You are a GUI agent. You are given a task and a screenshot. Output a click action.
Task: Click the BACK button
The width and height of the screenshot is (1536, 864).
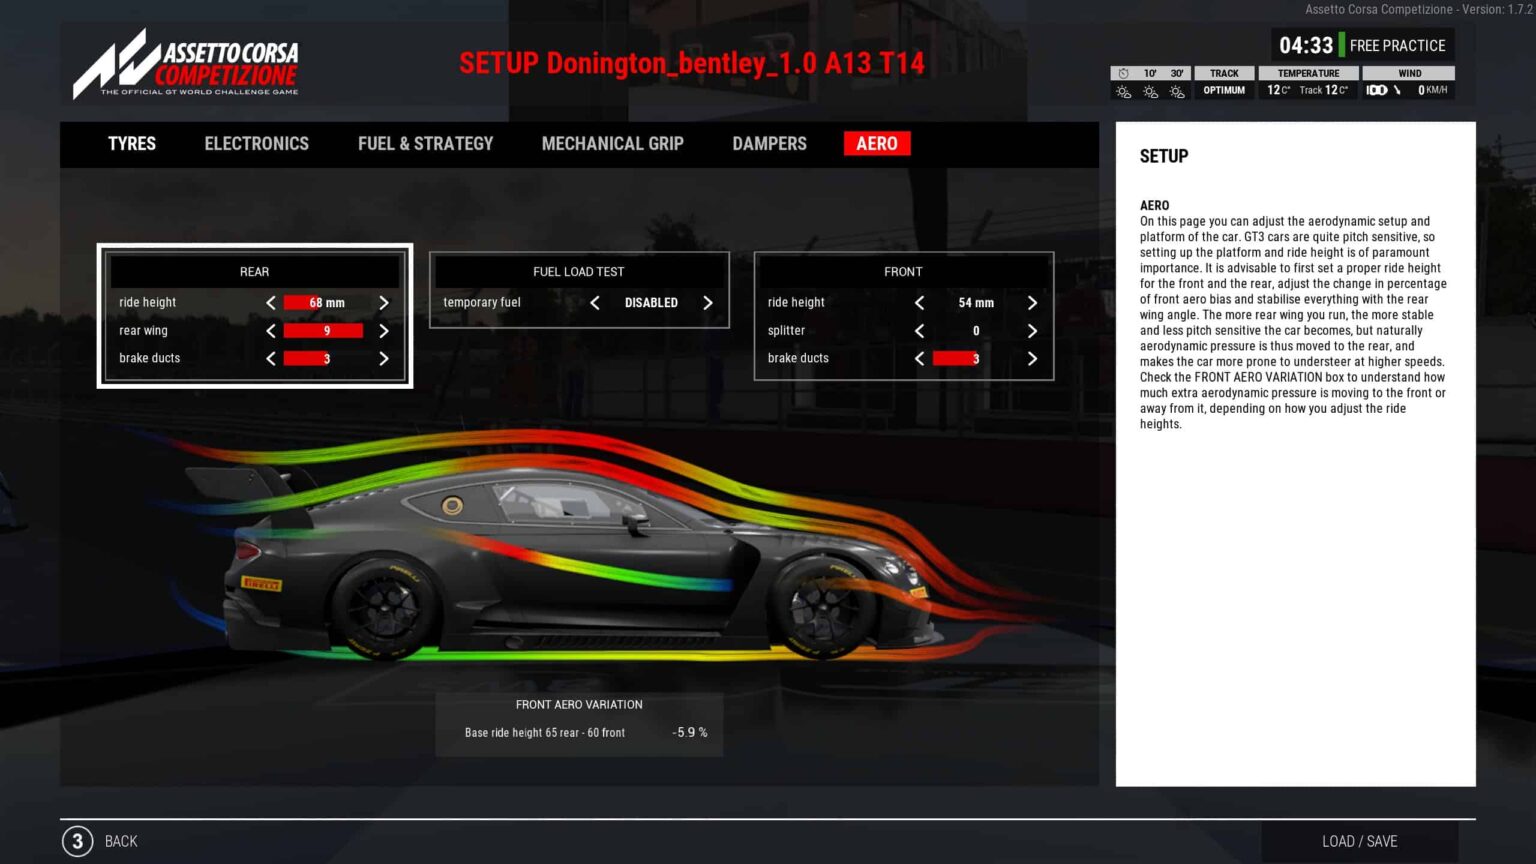tap(120, 841)
